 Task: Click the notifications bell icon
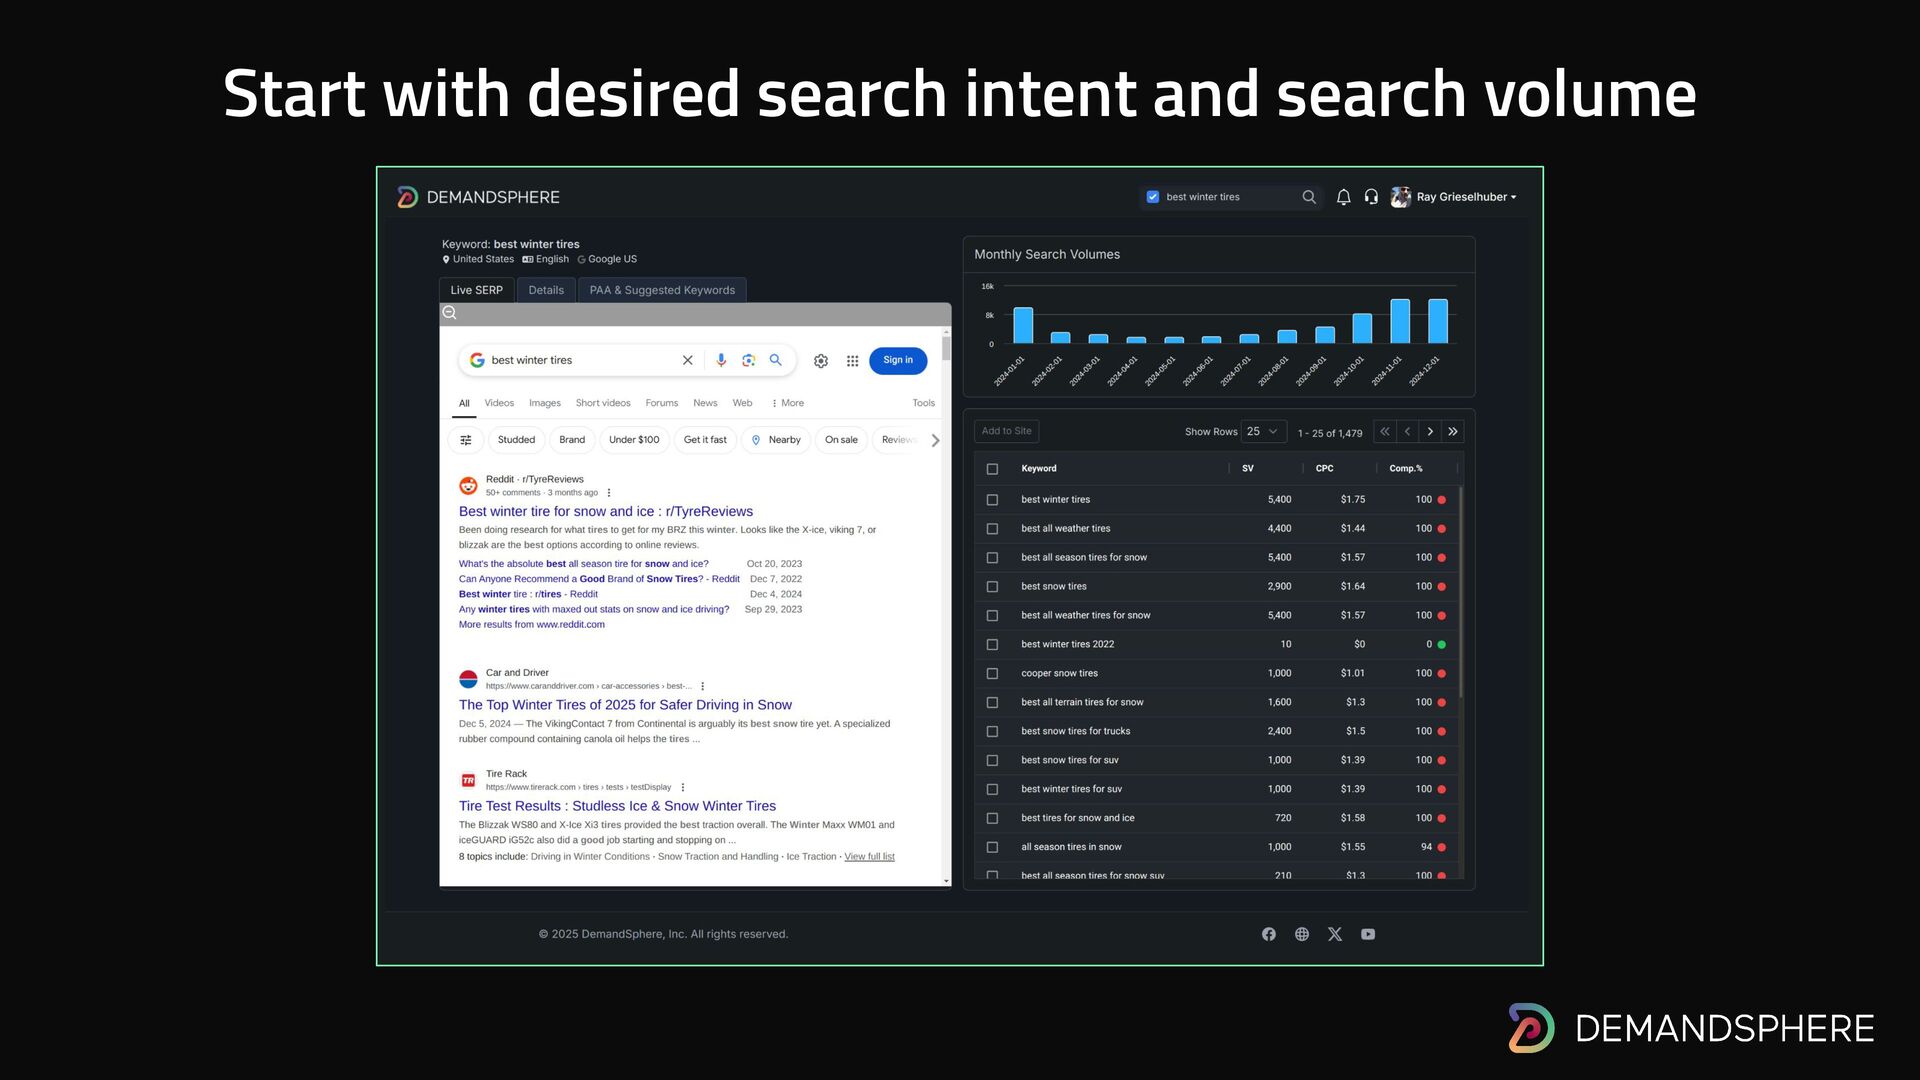point(1343,197)
